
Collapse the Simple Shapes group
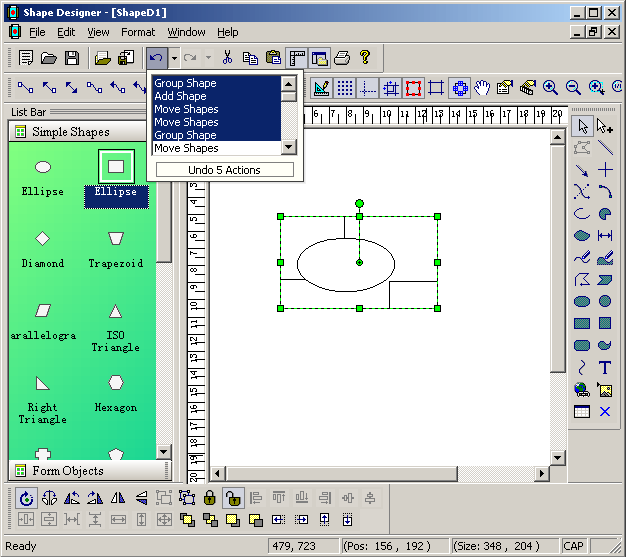[x=78, y=131]
